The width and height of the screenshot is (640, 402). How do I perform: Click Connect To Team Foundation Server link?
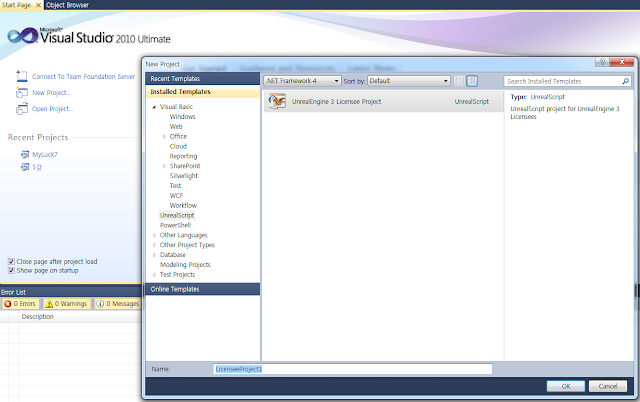click(83, 76)
